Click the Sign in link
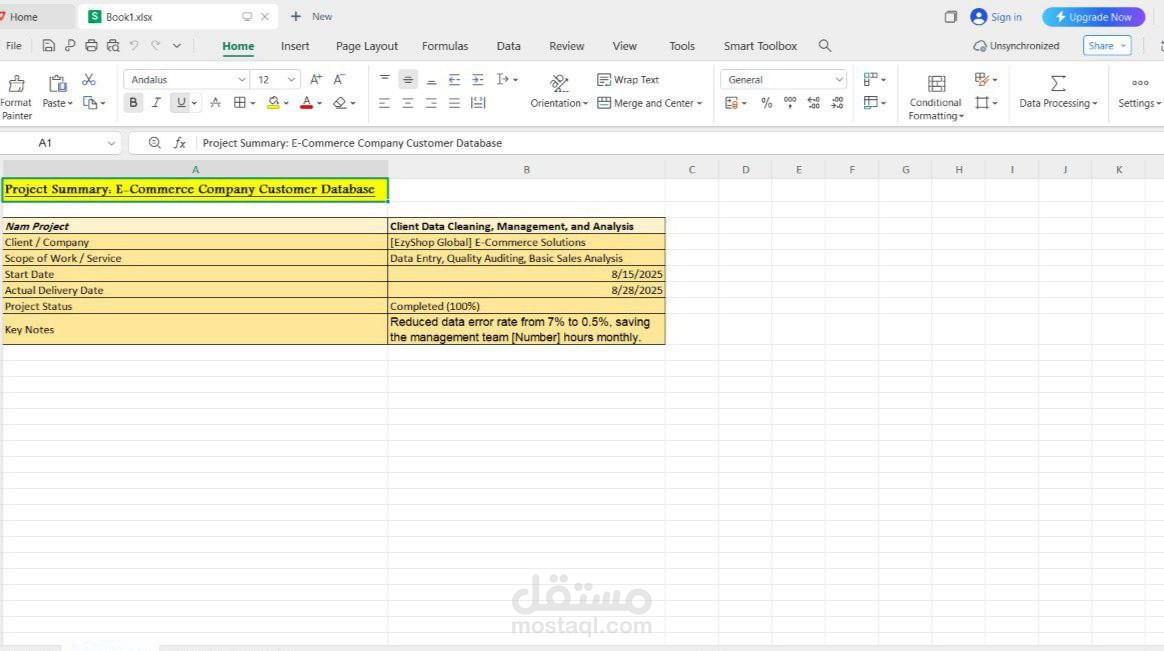The width and height of the screenshot is (1164, 651). (1001, 16)
